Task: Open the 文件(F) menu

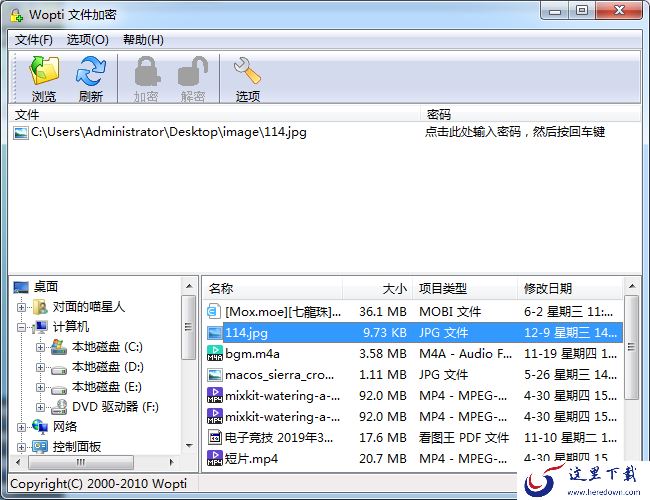Action: pyautogui.click(x=34, y=40)
